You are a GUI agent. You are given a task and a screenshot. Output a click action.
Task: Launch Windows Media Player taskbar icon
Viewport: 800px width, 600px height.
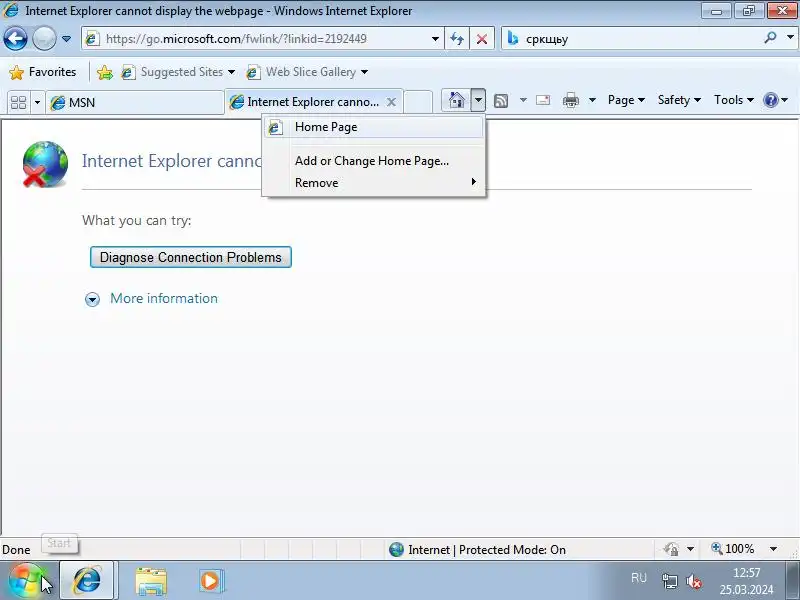point(210,581)
